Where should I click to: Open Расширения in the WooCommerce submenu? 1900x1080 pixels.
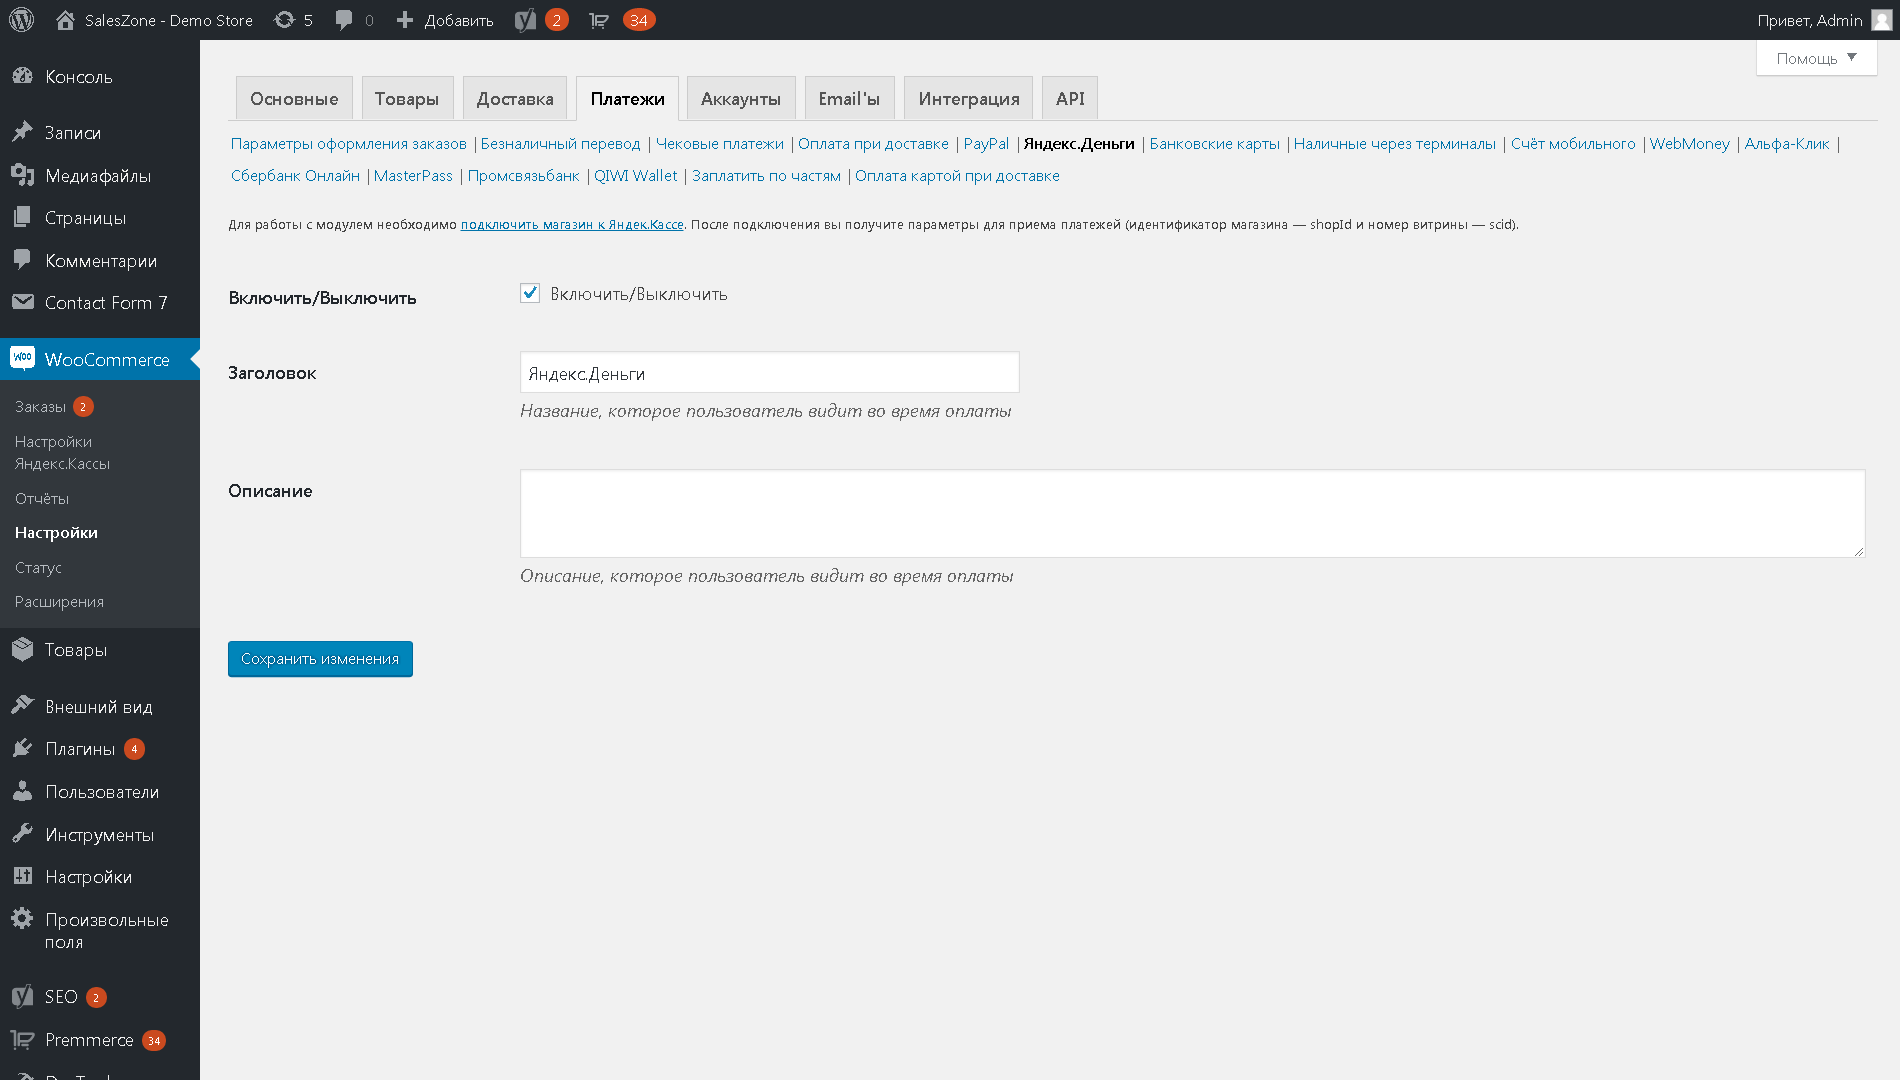click(x=59, y=601)
